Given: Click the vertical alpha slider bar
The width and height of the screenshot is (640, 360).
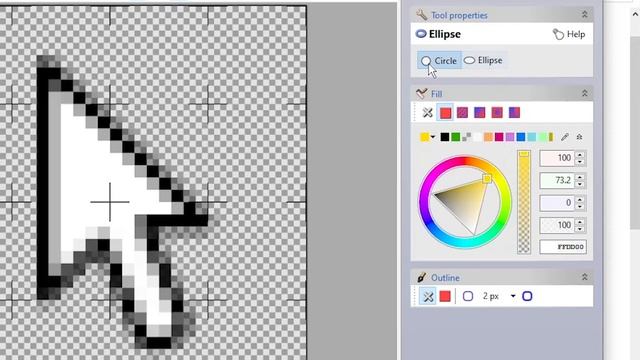Looking at the screenshot, I should coord(524,202).
